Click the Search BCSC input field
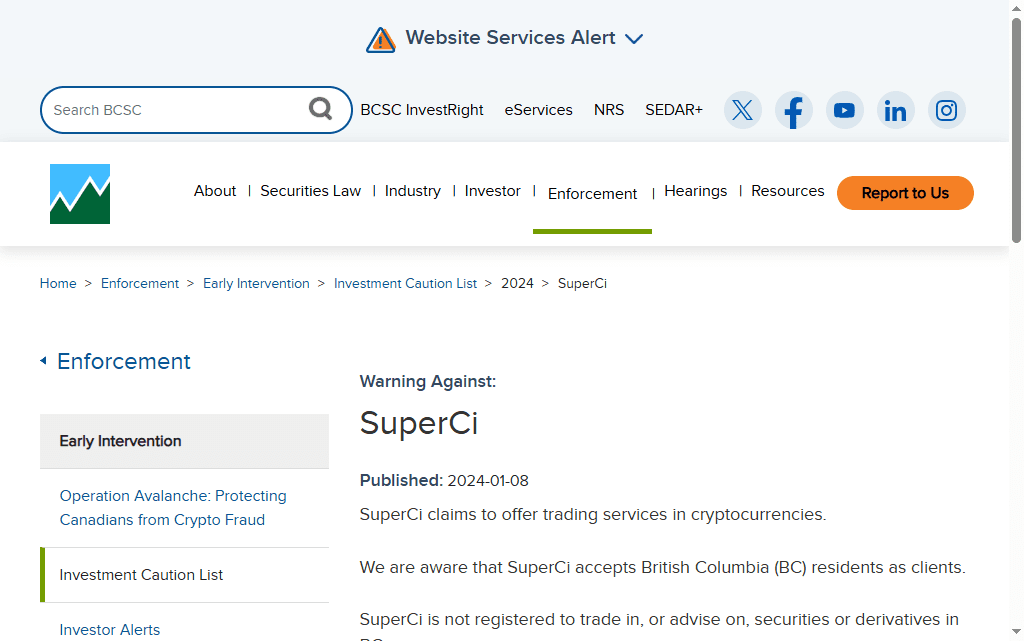This screenshot has width=1024, height=641. pyautogui.click(x=175, y=110)
